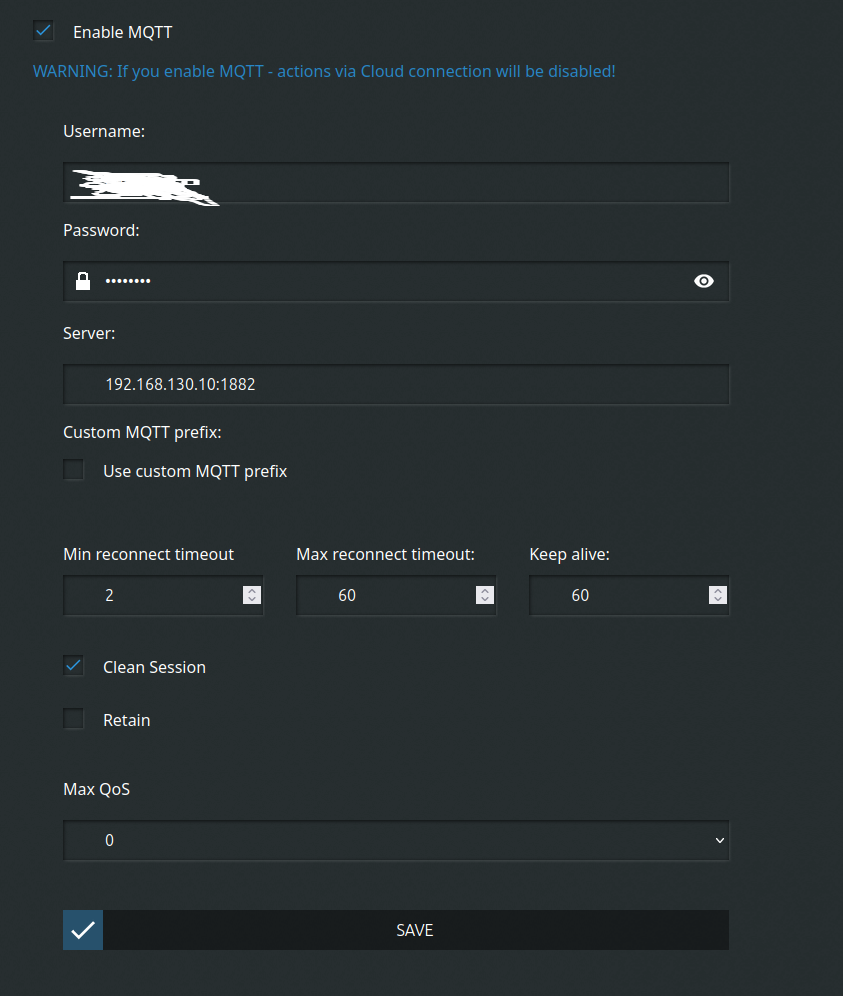Click the Min reconnect timeout number field
Screen dimensions: 843x996
pyautogui.click(x=150, y=595)
